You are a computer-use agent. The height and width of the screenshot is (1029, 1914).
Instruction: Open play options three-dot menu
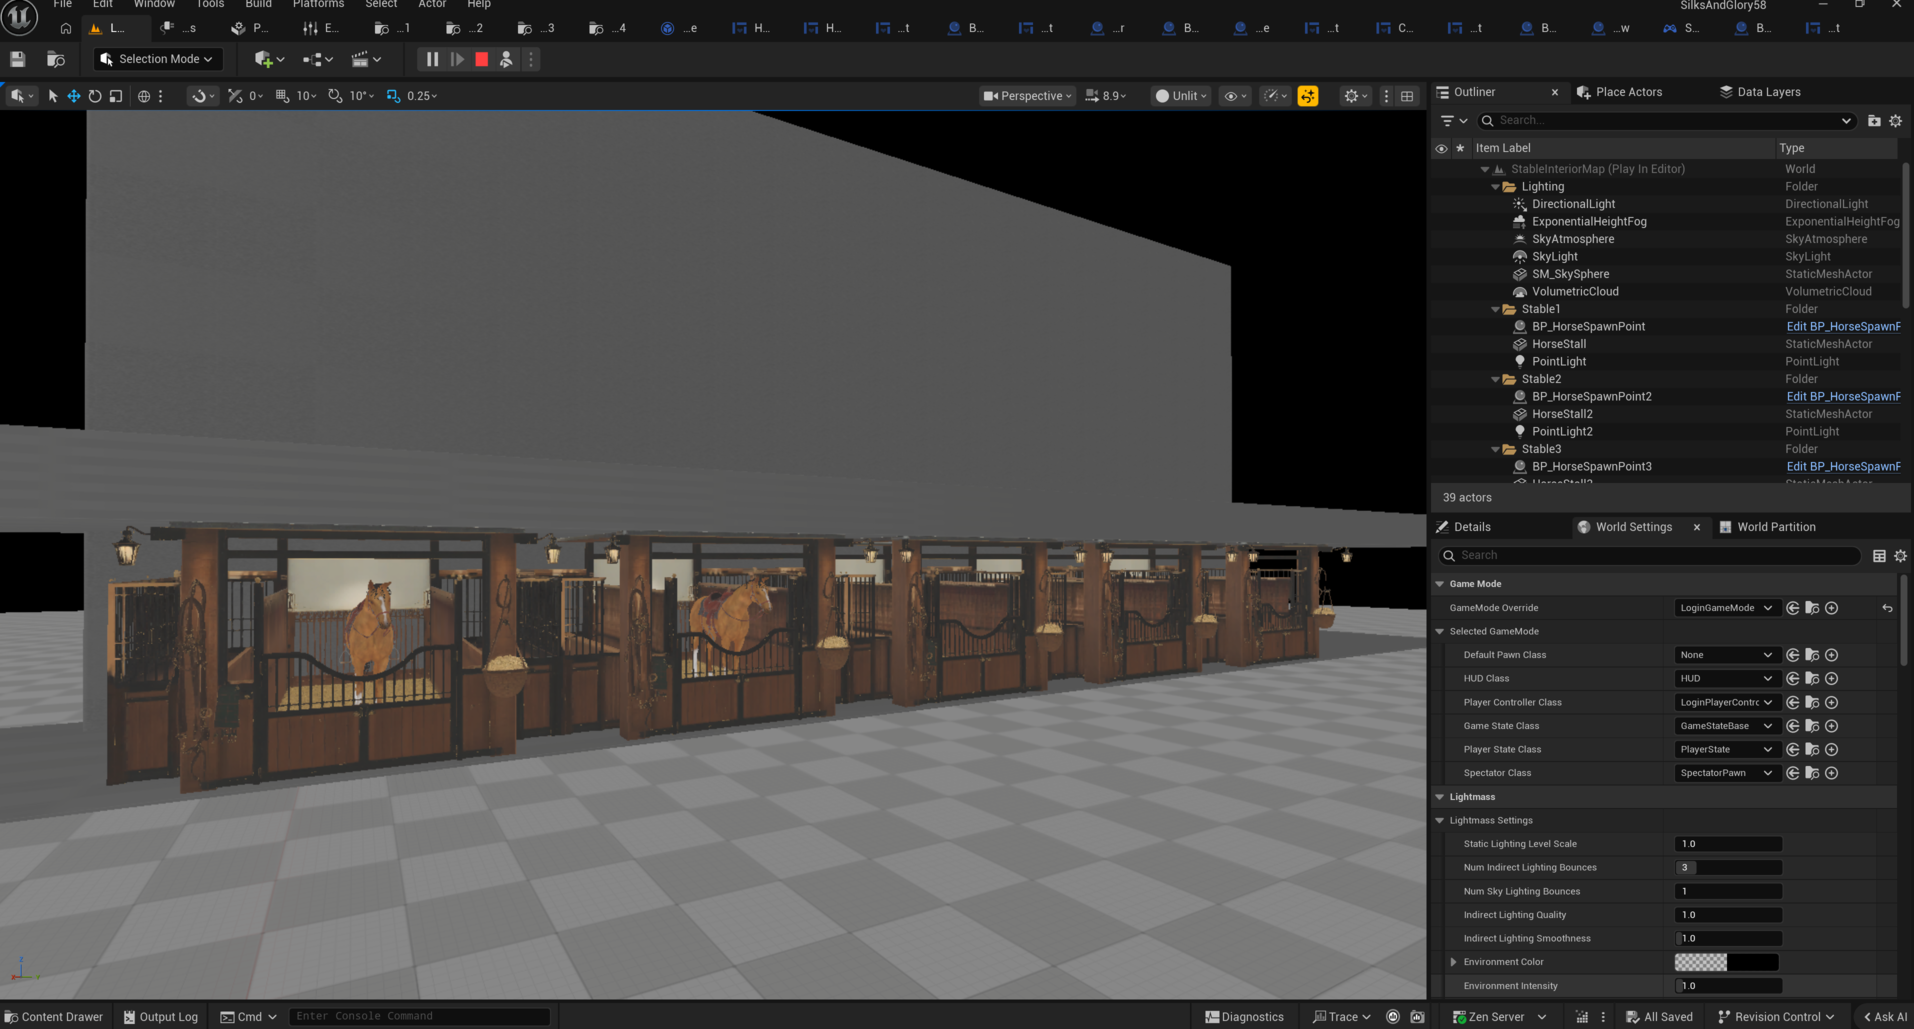(x=531, y=60)
